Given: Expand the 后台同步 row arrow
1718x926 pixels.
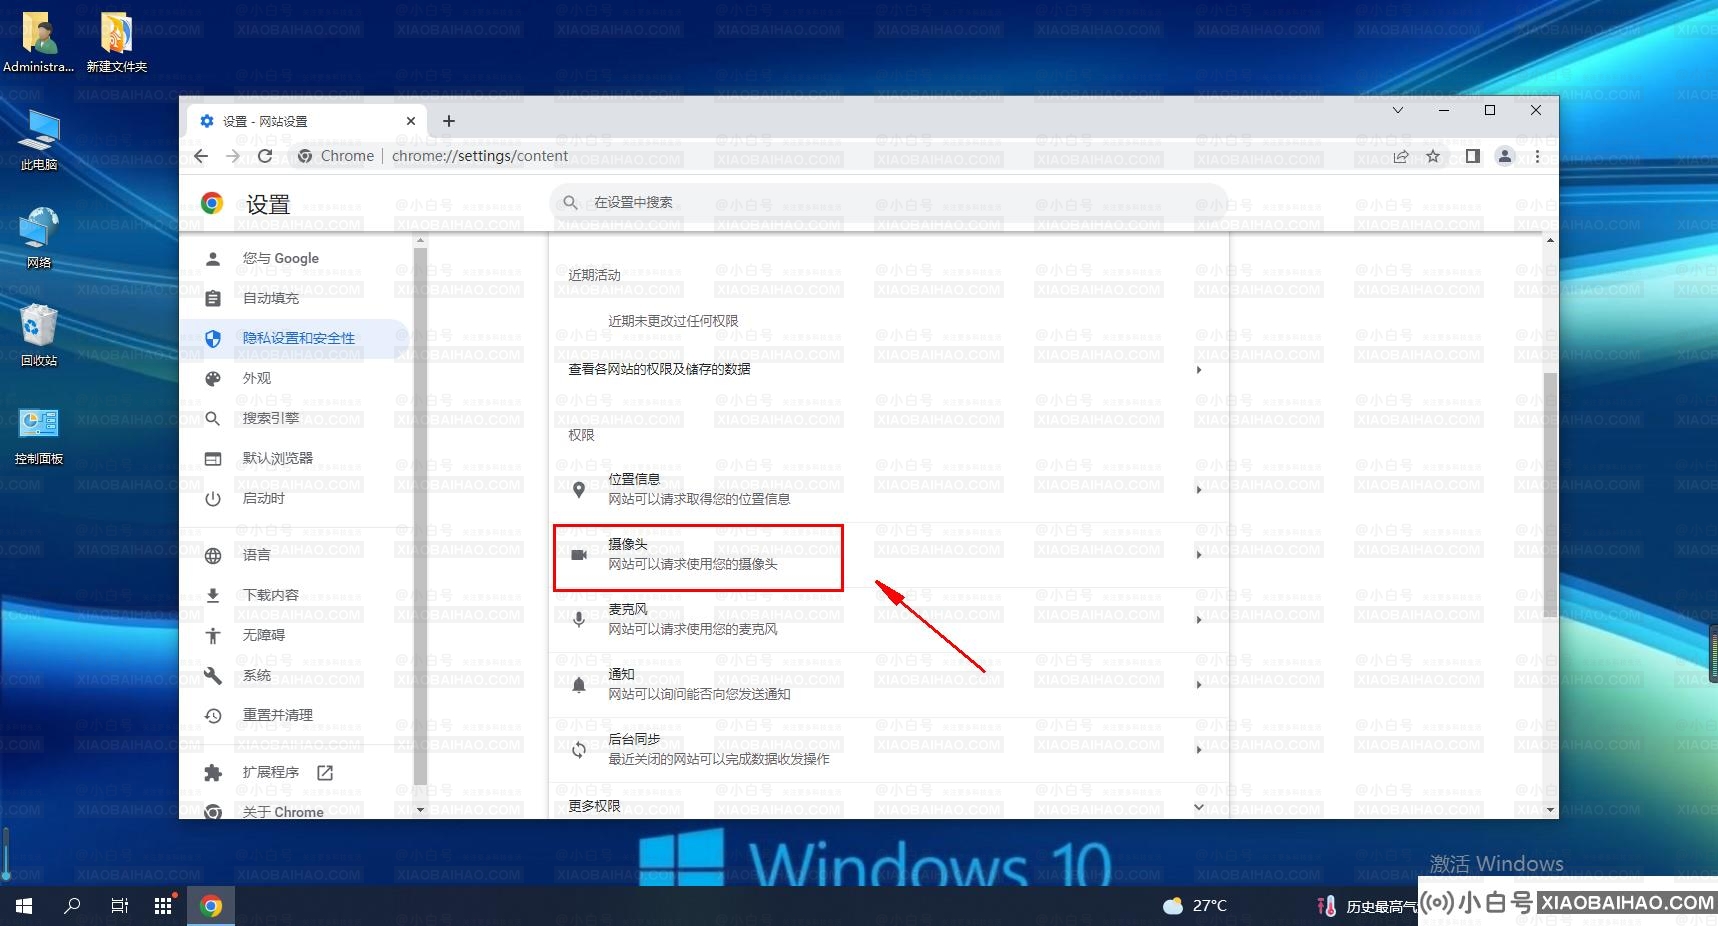Looking at the screenshot, I should pyautogui.click(x=1198, y=750).
